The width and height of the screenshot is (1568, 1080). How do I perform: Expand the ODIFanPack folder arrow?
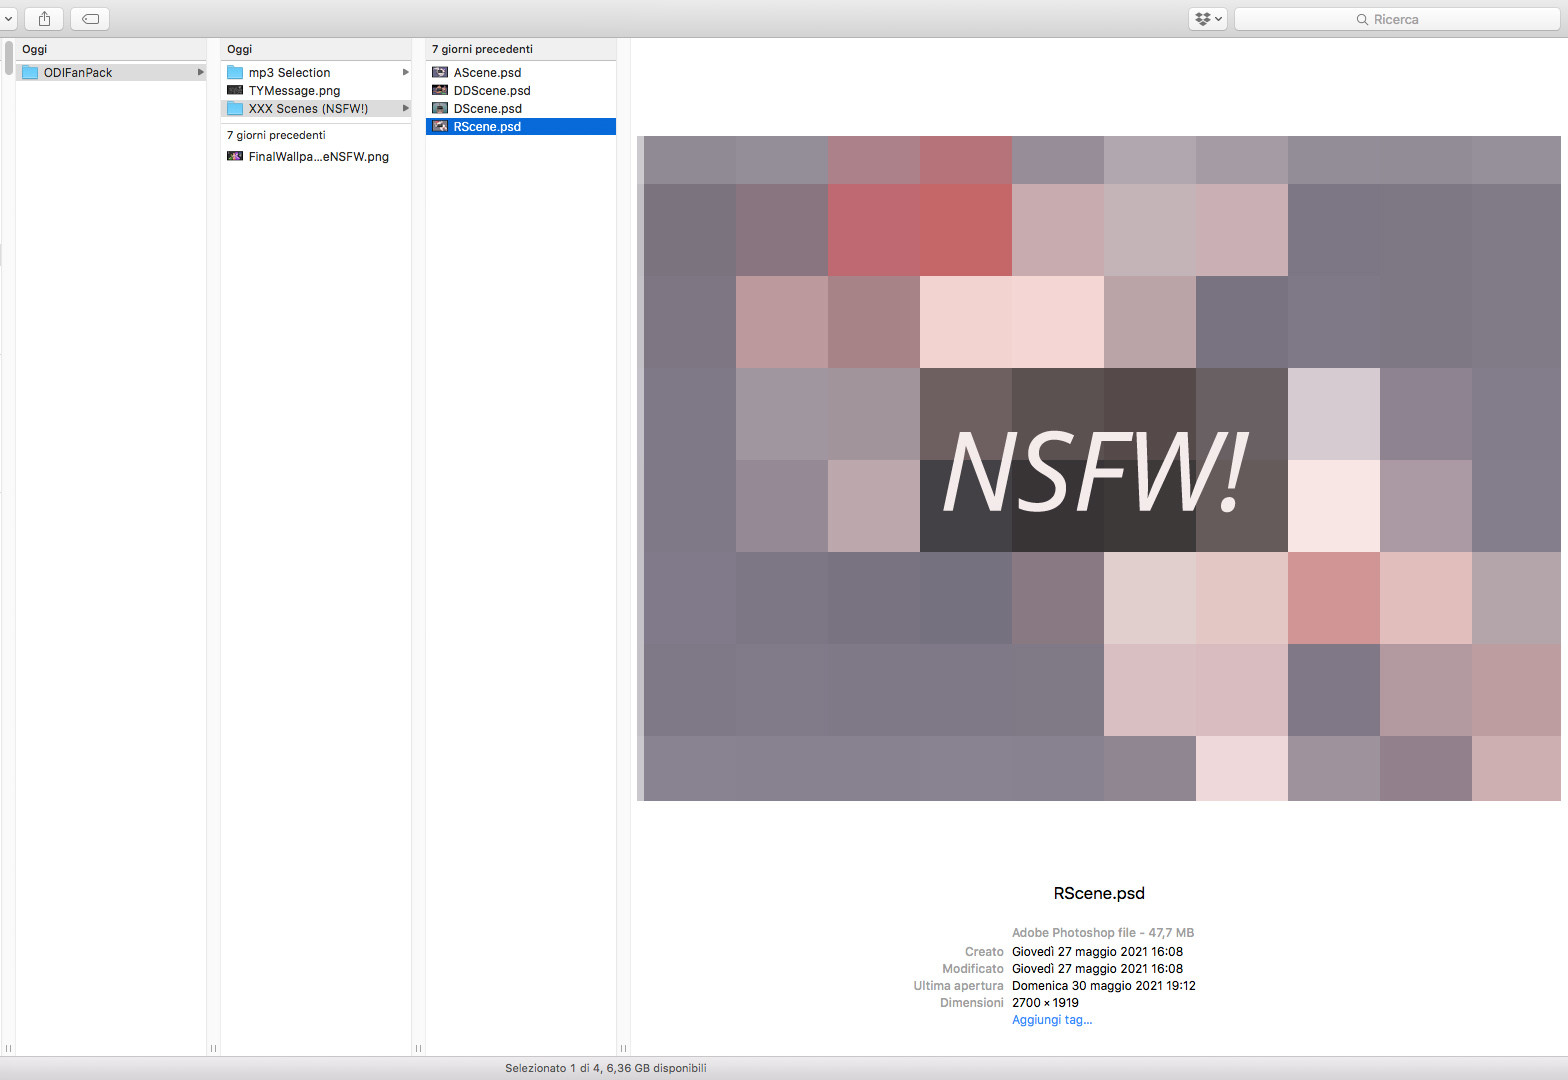pos(200,72)
